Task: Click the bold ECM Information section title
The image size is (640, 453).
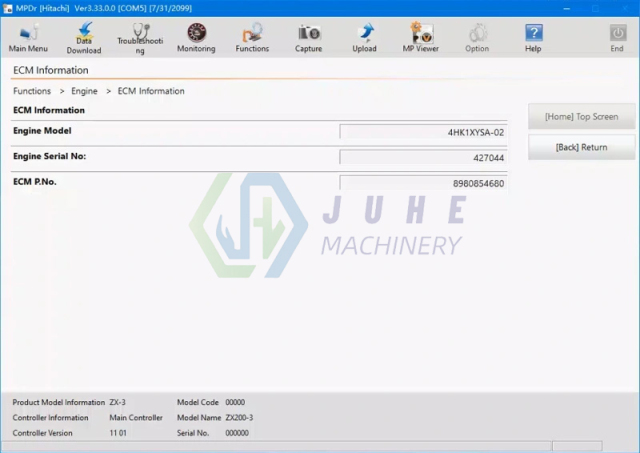Action: [x=49, y=110]
